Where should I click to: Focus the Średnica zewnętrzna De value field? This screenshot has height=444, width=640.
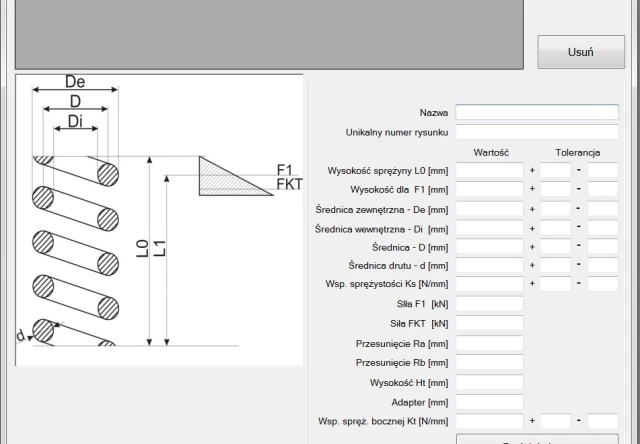[489, 208]
